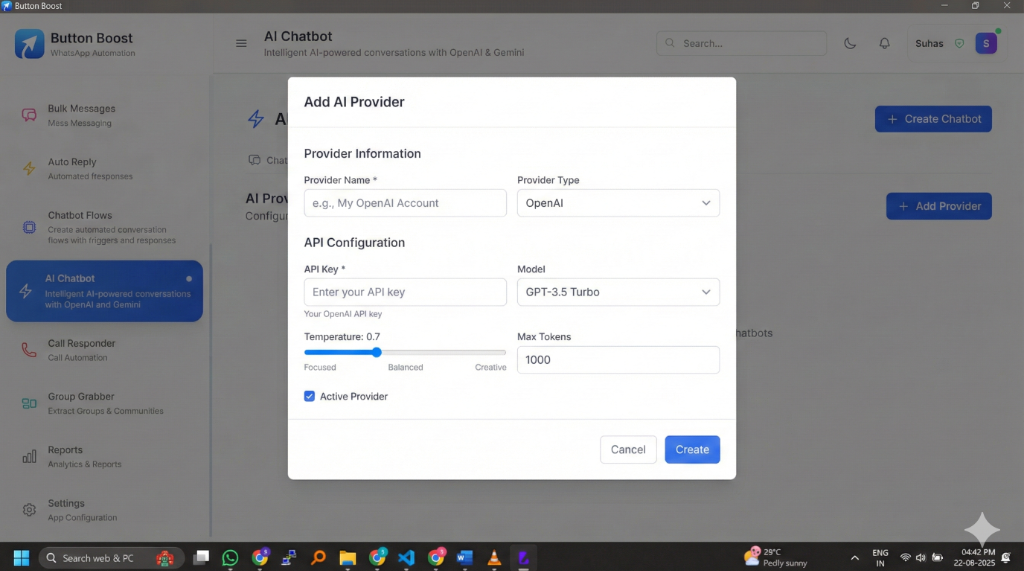1024x571 pixels.
Task: Click the Create Chatbot button
Action: (x=933, y=119)
